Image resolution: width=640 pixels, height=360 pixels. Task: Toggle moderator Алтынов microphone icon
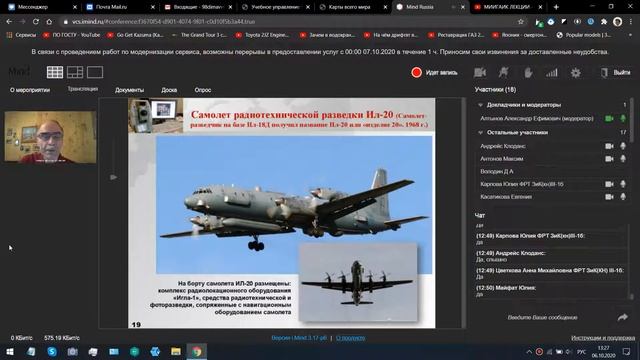click(x=623, y=118)
